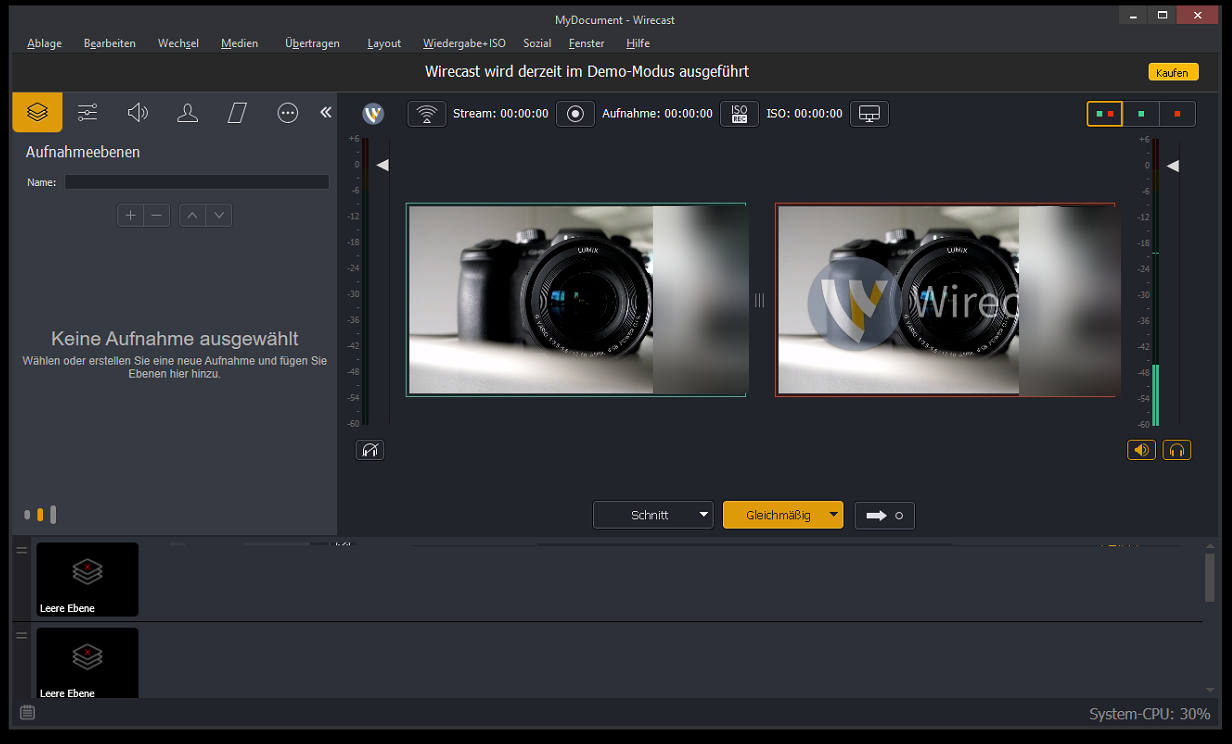The image size is (1232, 744).
Task: Open the Fenster menu
Action: [586, 43]
